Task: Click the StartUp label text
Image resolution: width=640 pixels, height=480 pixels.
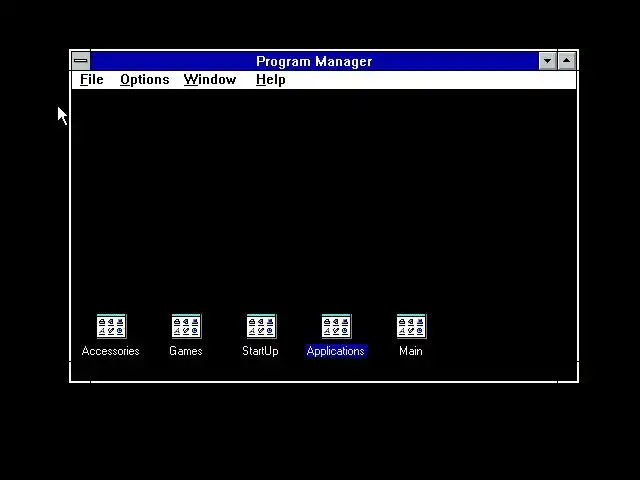Action: [x=260, y=351]
